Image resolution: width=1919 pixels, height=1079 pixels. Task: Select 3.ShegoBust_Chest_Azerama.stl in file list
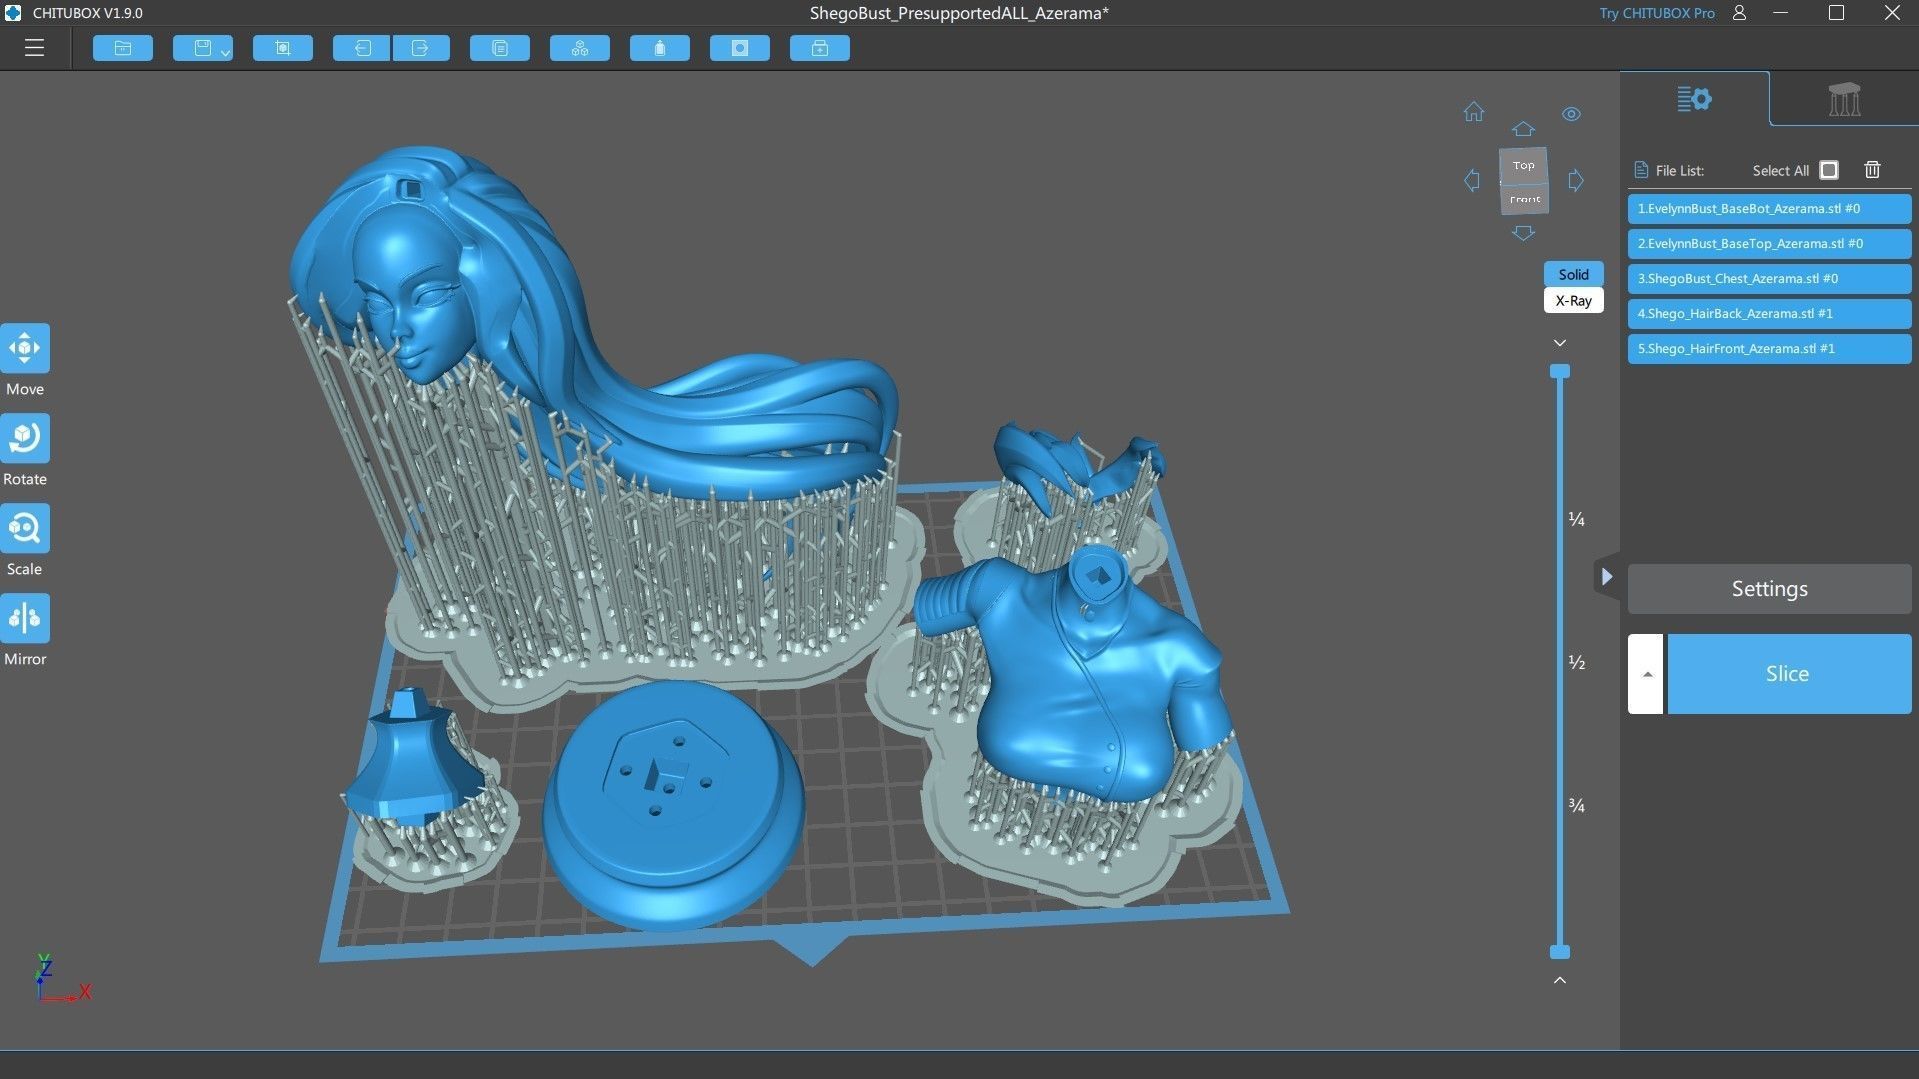1769,279
